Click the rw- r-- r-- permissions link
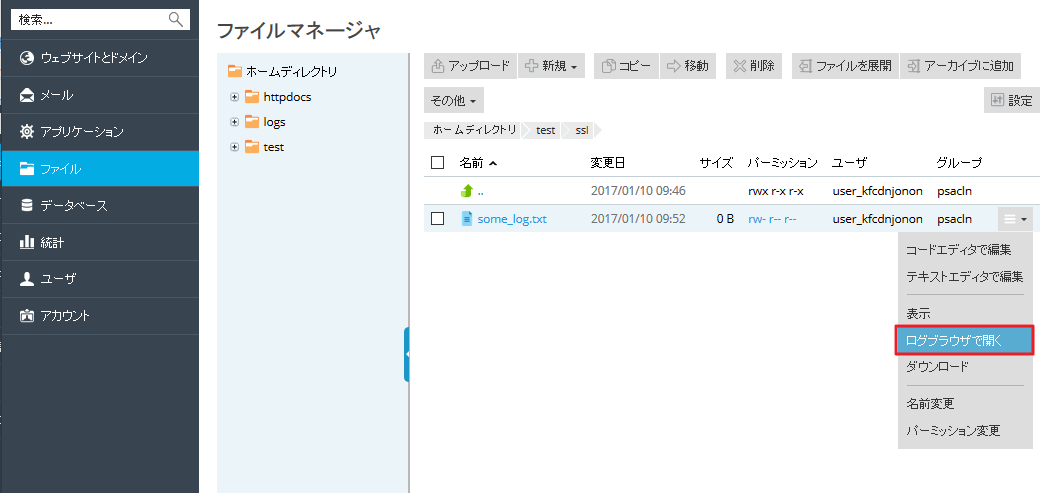Screen dimensions: 1059x493 773,219
